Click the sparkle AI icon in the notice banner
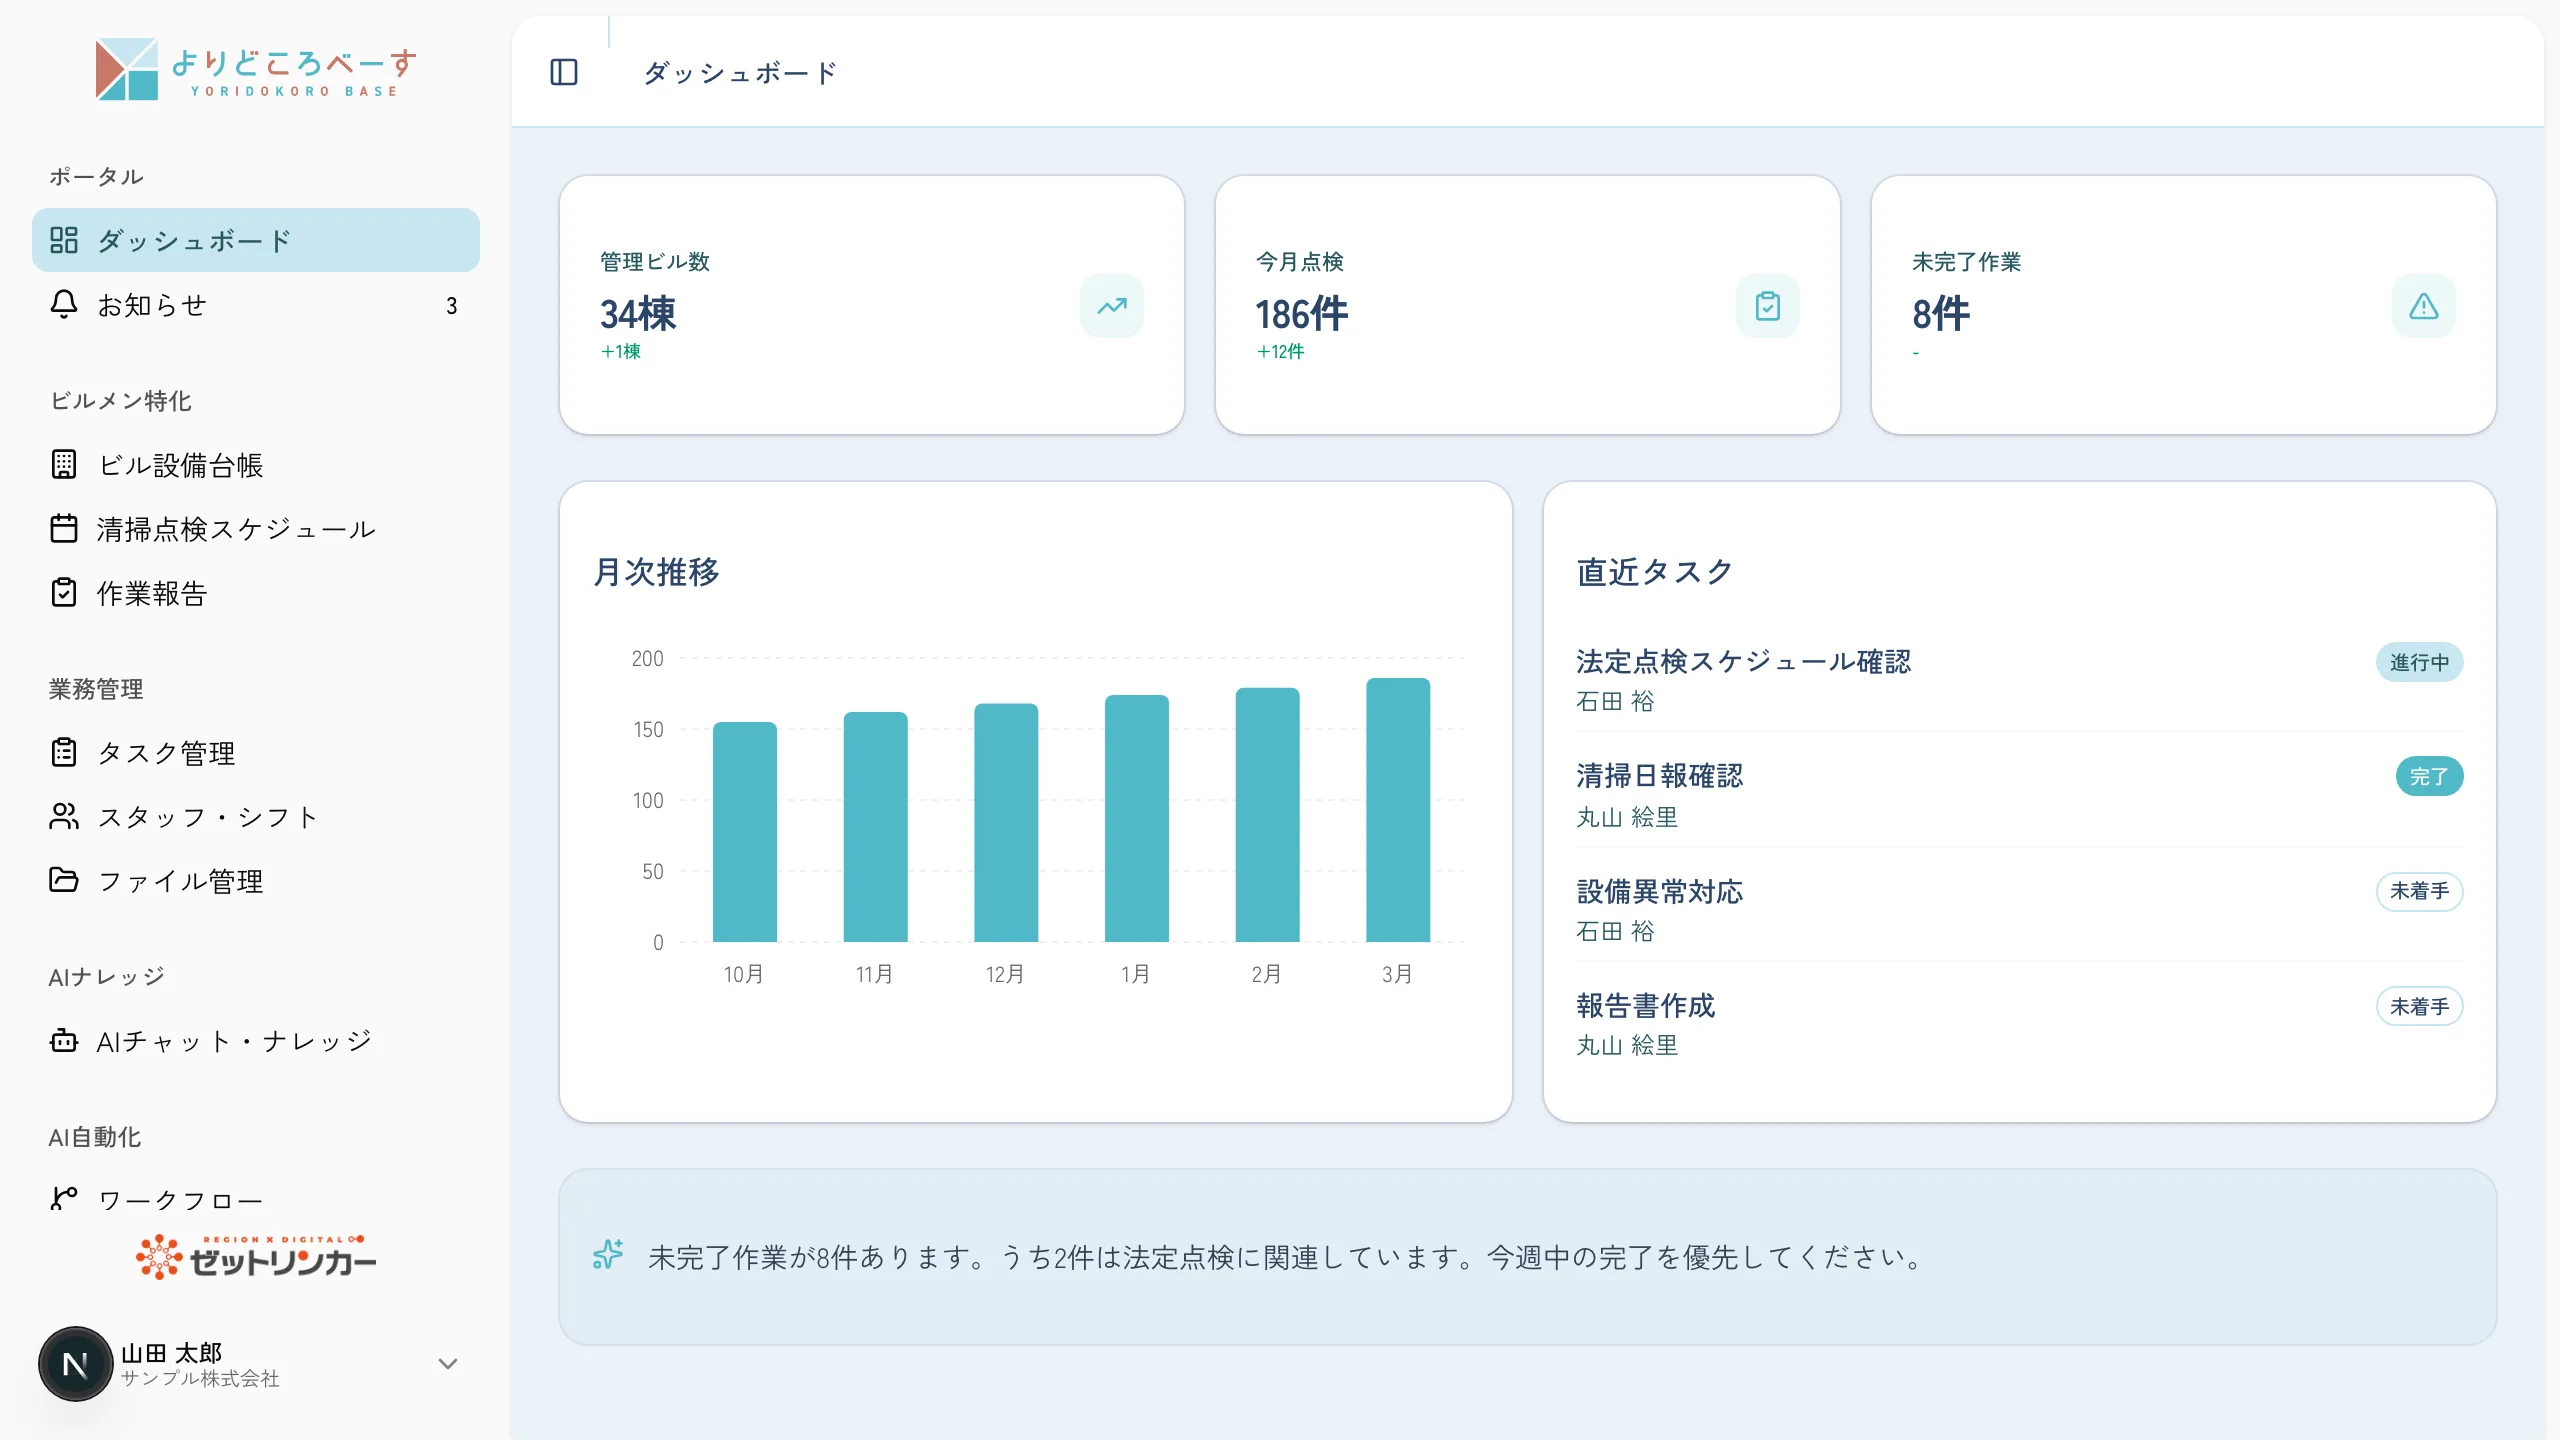This screenshot has width=2560, height=1440. (608, 1254)
